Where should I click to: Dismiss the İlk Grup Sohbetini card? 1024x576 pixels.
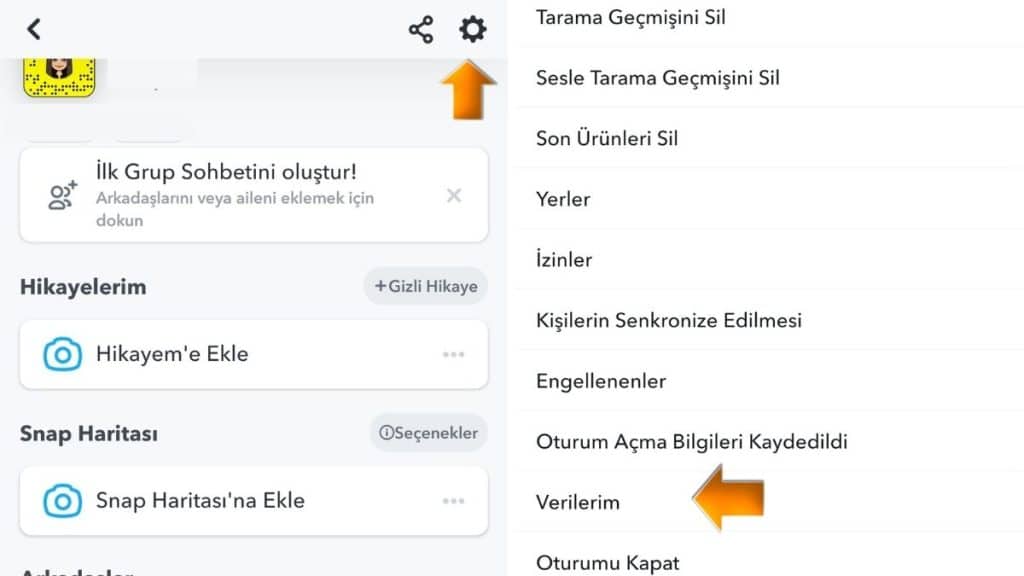tap(454, 196)
